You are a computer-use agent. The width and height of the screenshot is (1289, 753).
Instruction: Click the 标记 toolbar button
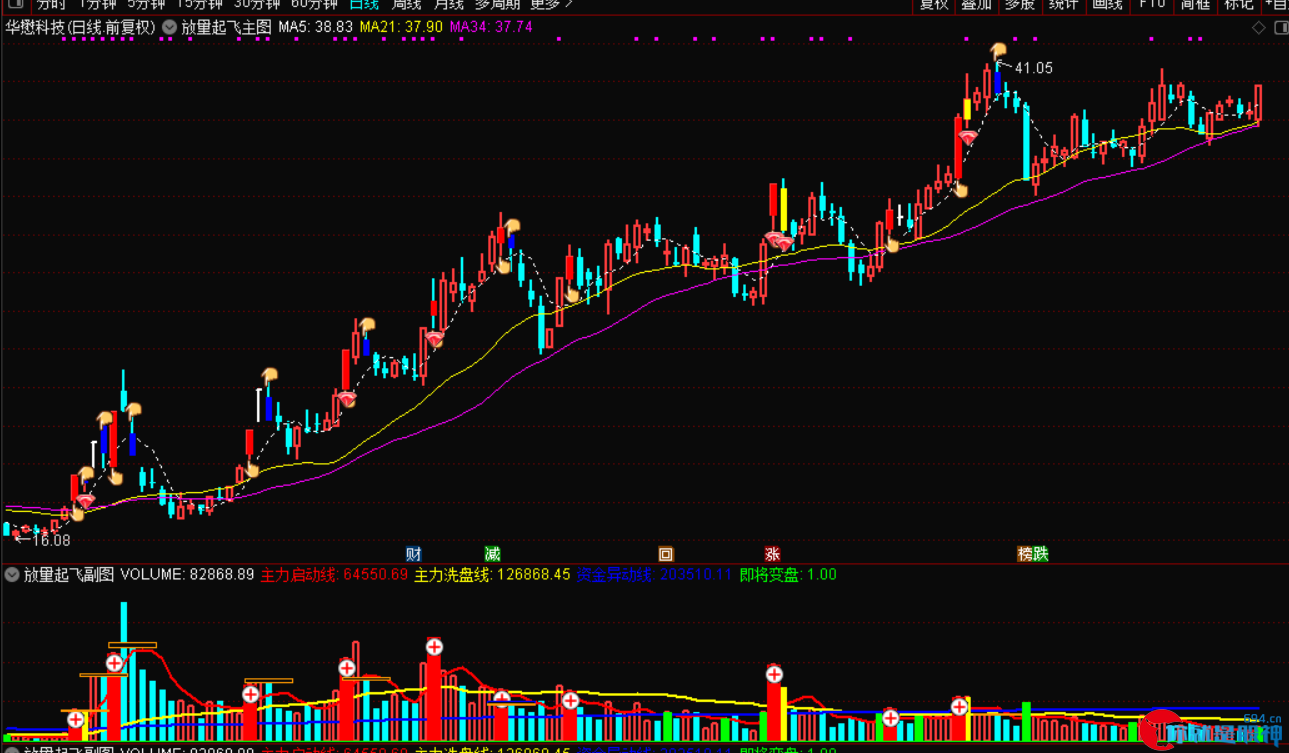coord(1239,5)
